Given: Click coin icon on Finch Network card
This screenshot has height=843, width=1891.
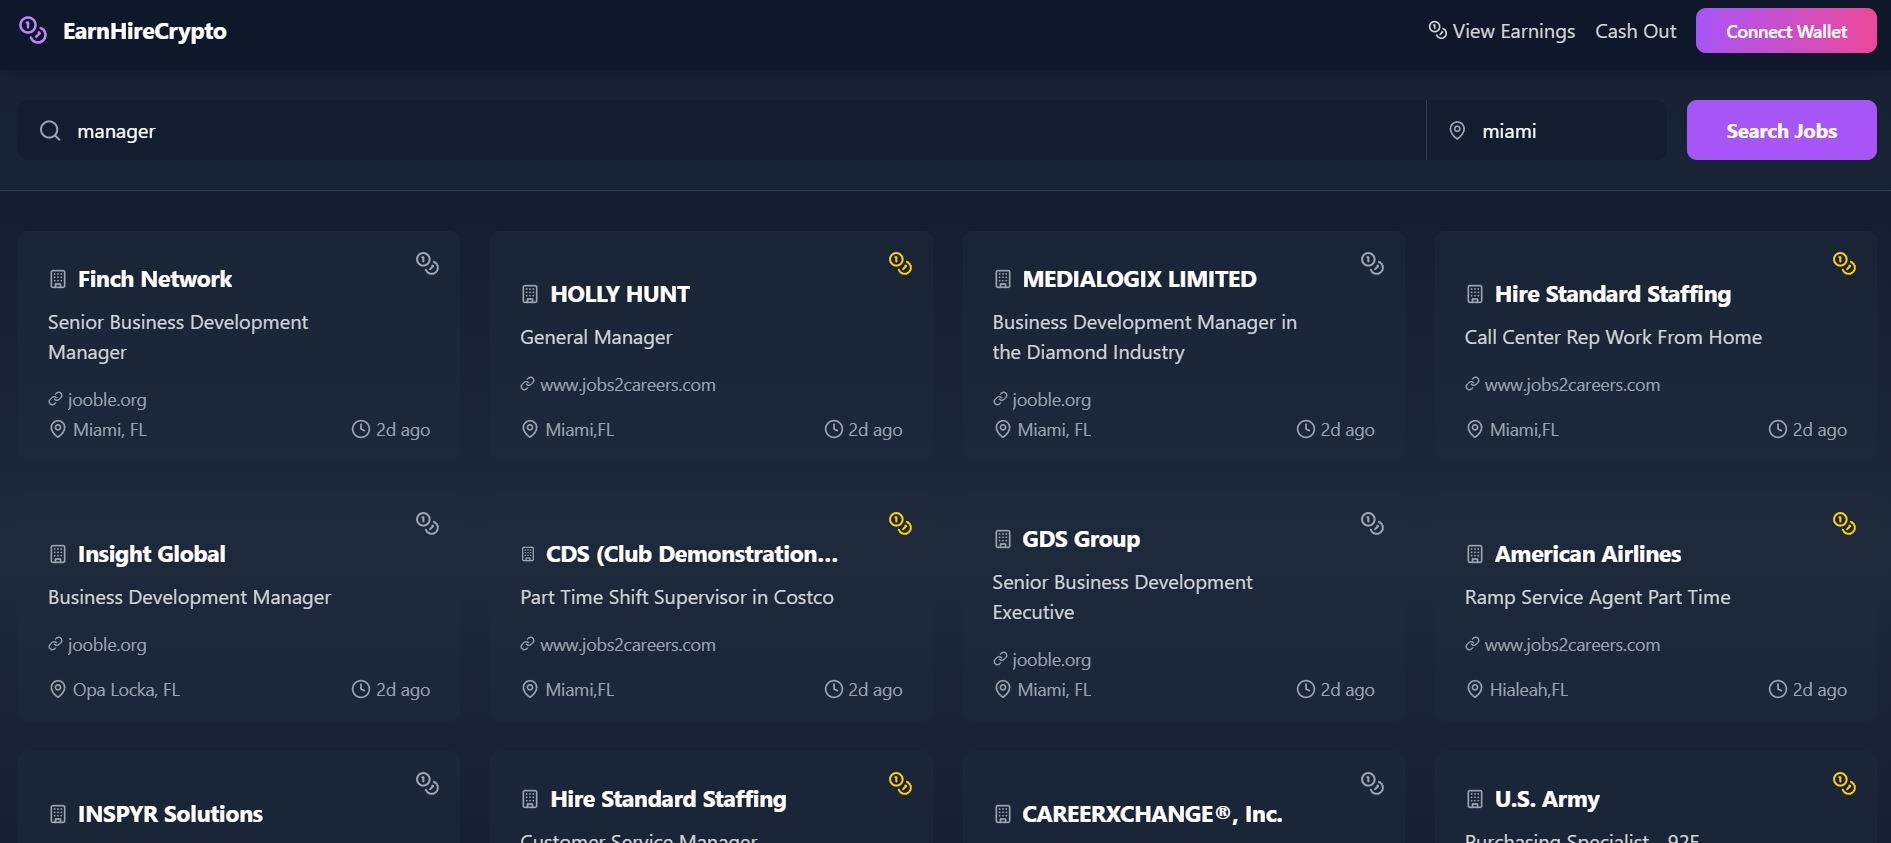Looking at the screenshot, I should coord(427,263).
